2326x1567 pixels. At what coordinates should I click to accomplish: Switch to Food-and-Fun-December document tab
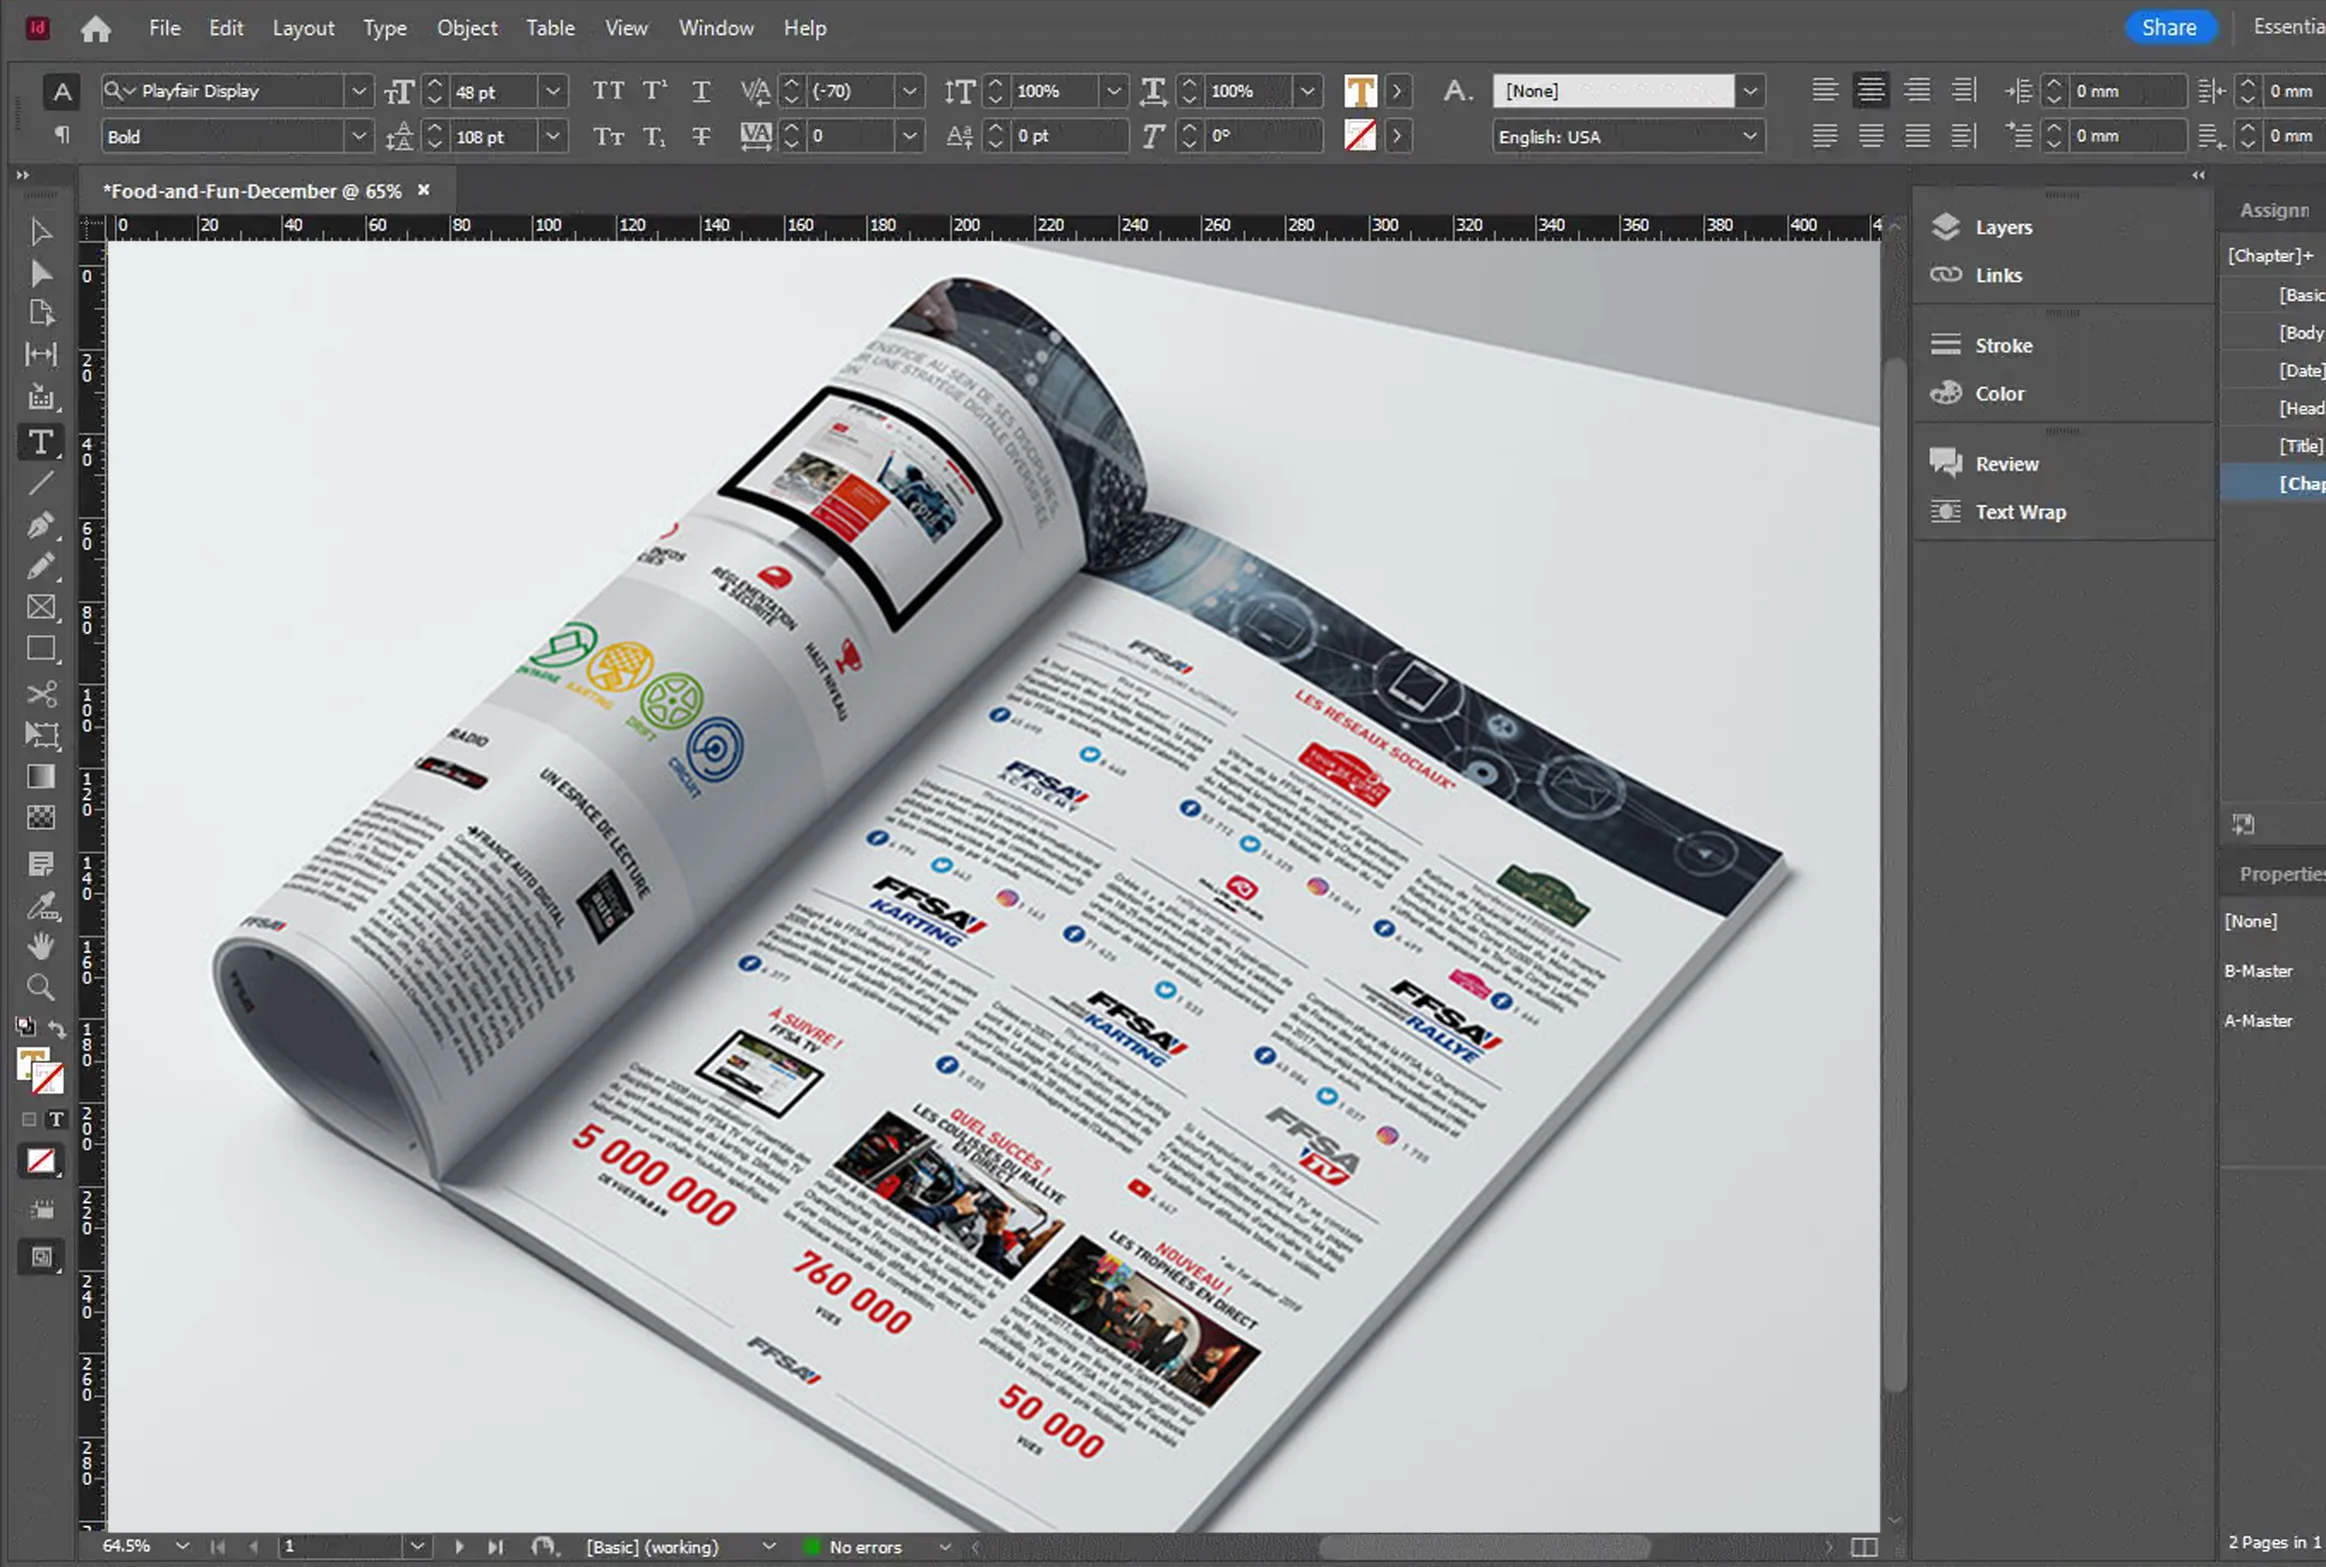[252, 190]
